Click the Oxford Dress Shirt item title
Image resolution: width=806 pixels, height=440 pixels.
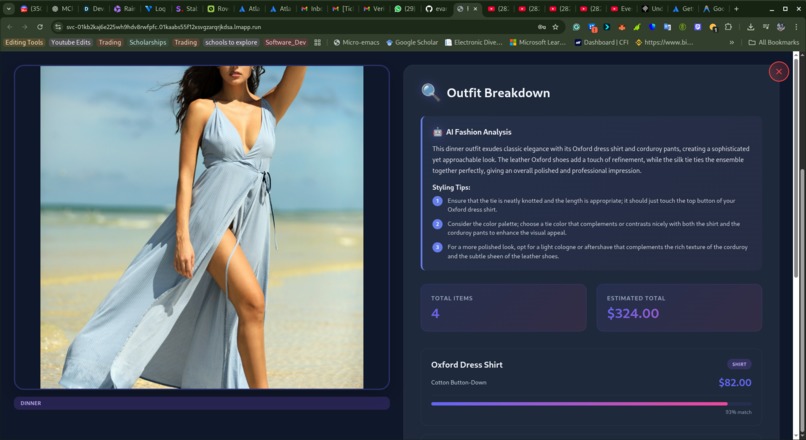[x=467, y=364]
